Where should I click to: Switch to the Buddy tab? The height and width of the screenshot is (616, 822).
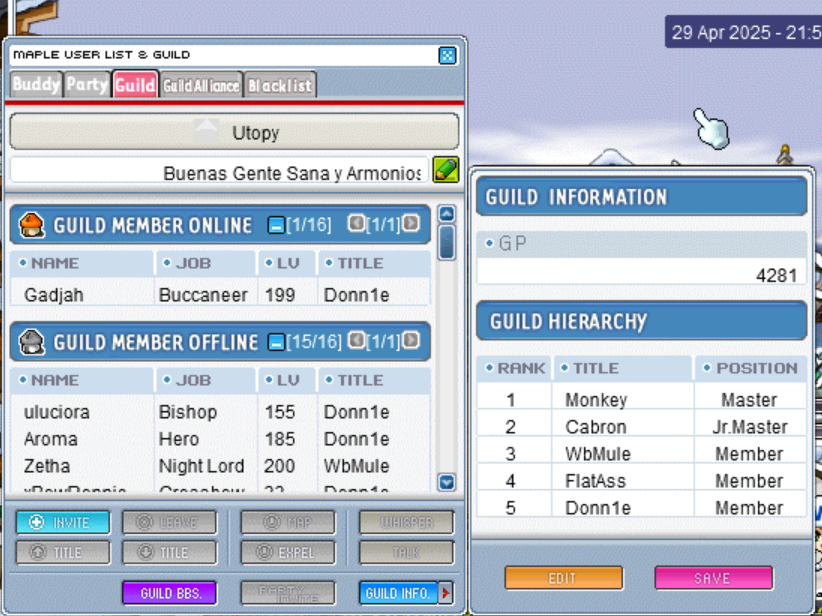[36, 85]
